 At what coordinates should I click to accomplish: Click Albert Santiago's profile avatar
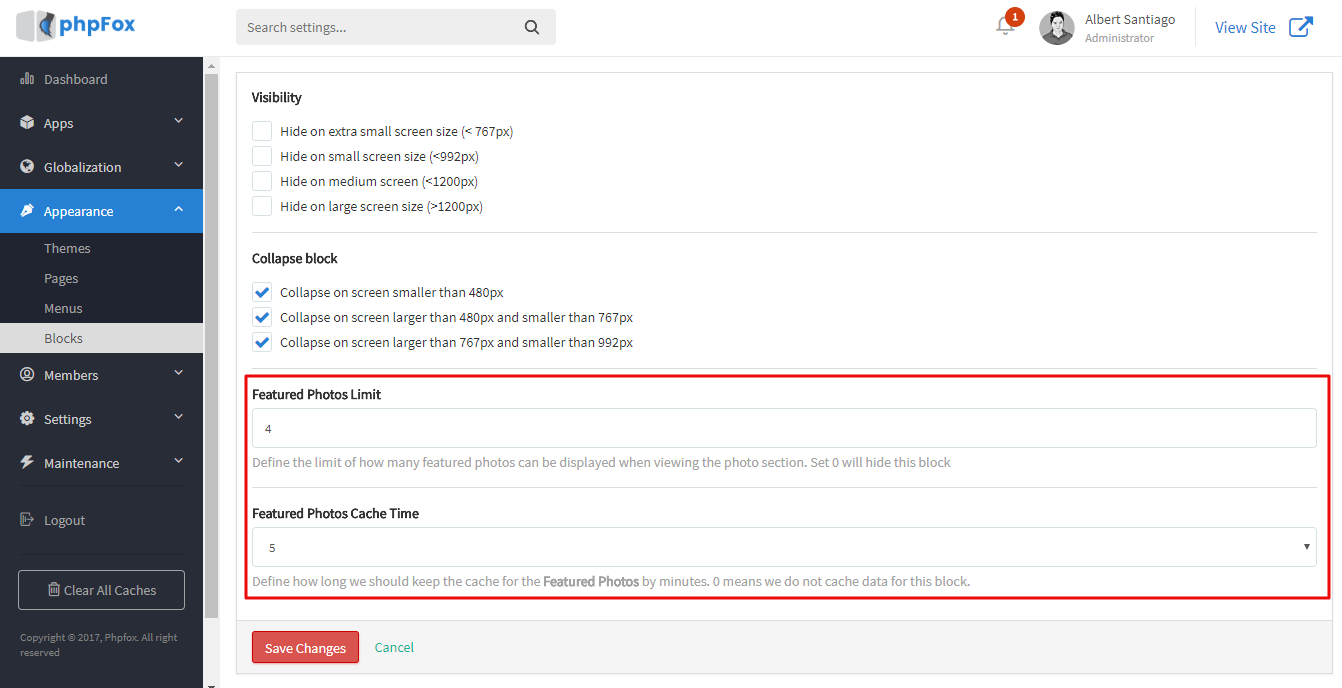click(1057, 28)
